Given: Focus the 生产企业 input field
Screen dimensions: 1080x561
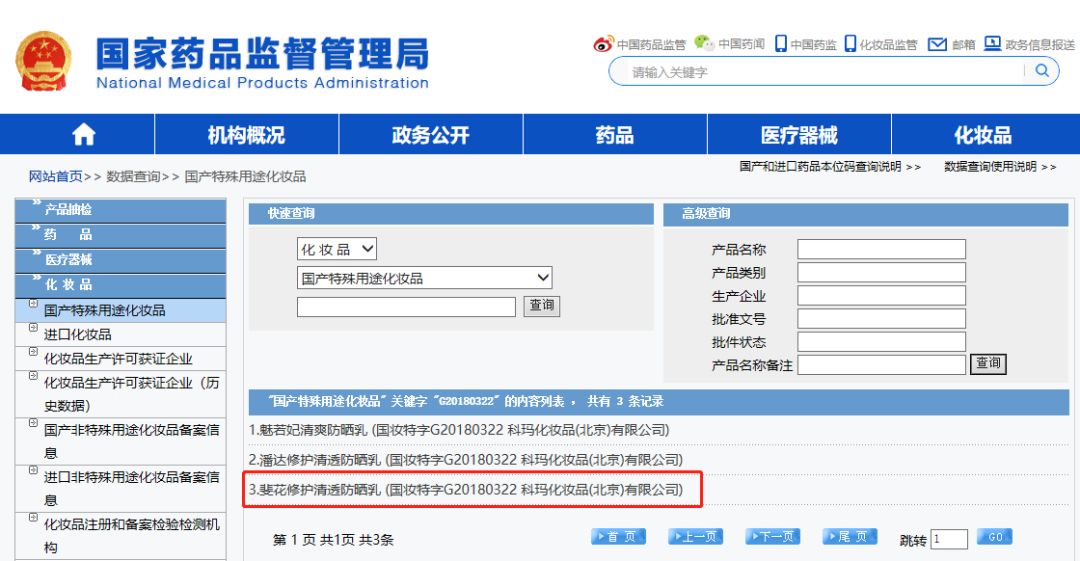Looking at the screenshot, I should 882,296.
